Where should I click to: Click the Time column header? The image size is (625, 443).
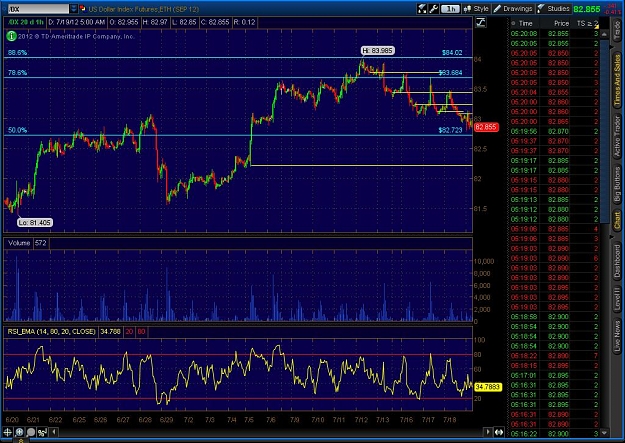(x=525, y=24)
